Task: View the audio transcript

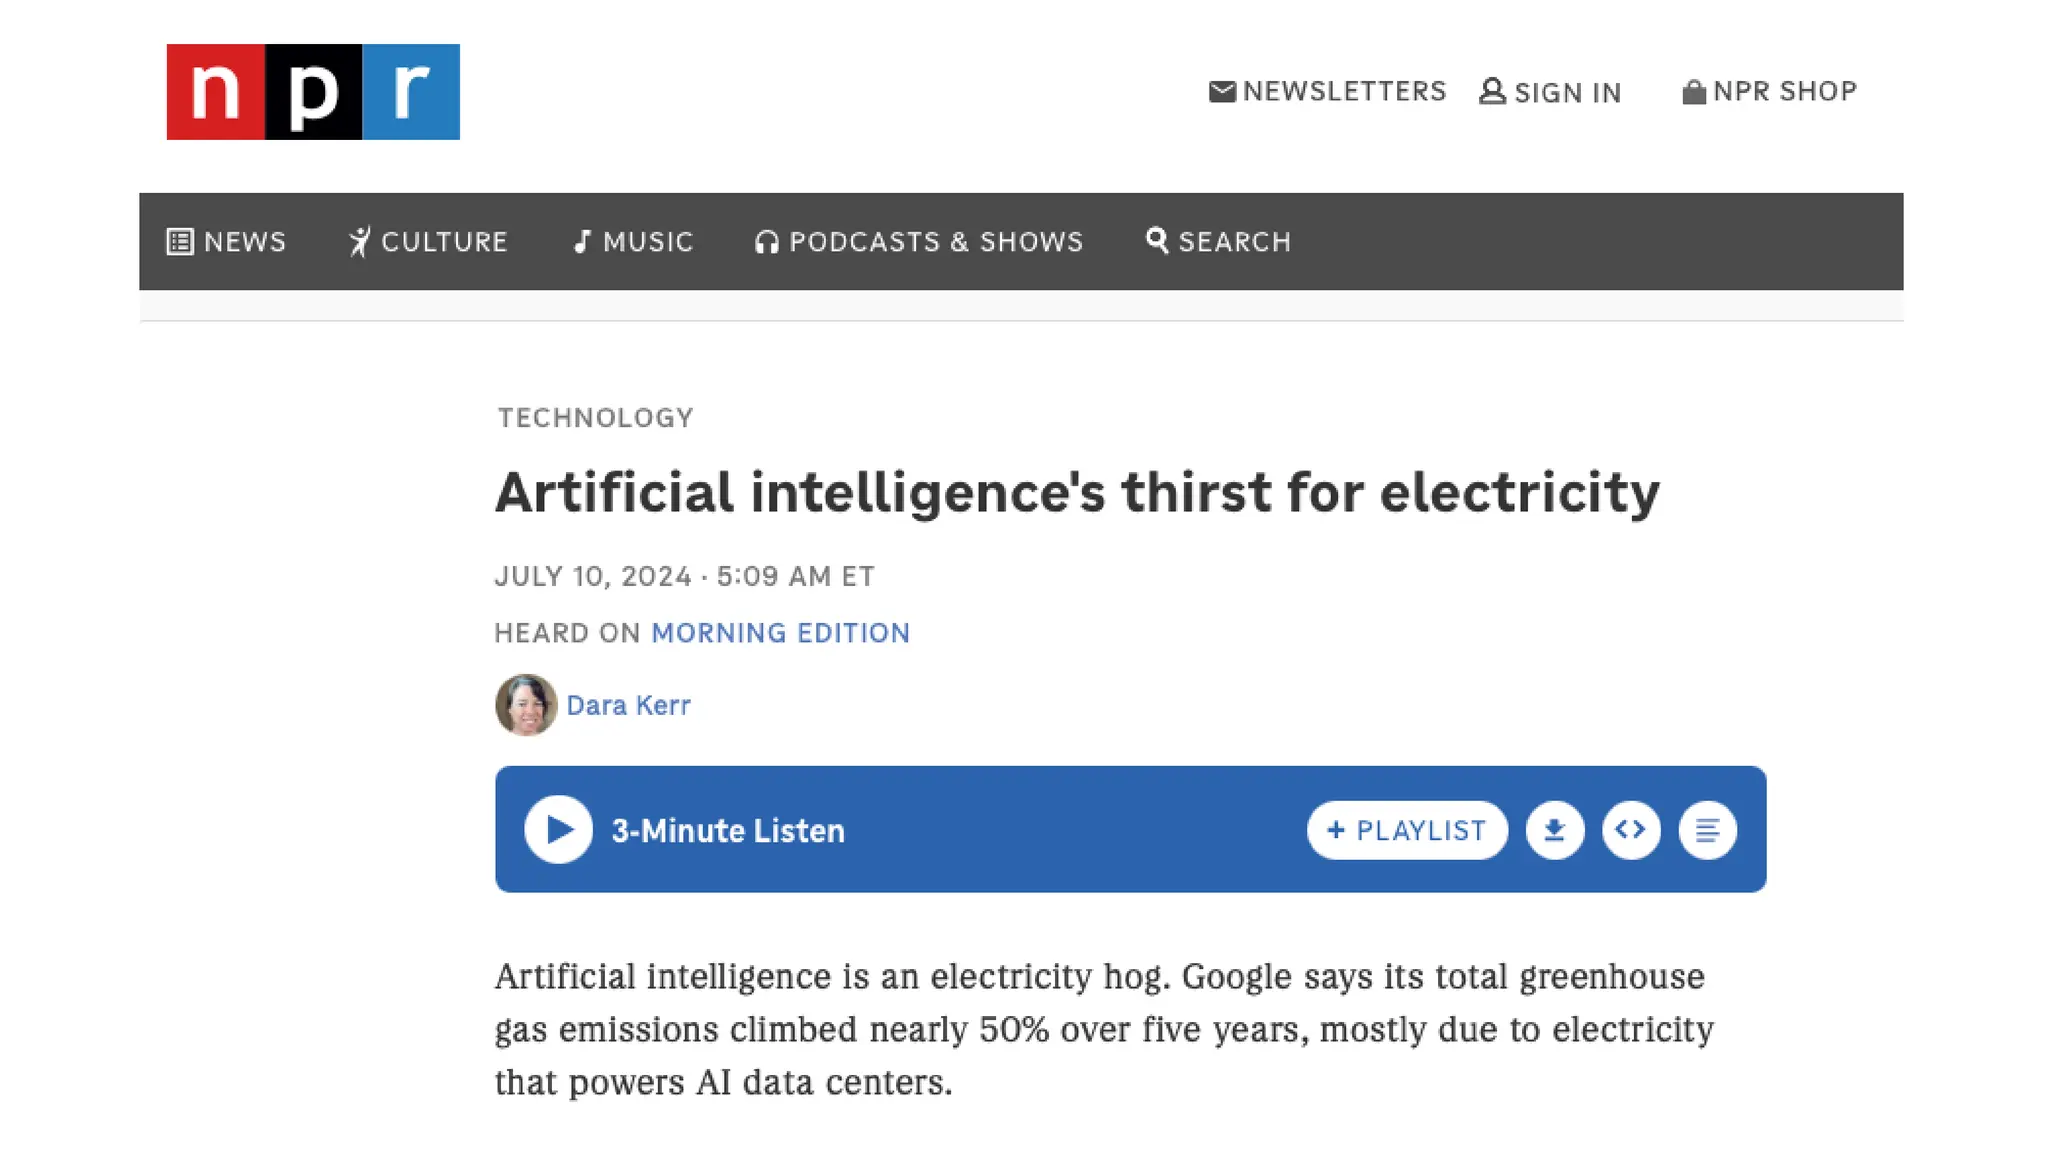Action: tap(1708, 830)
